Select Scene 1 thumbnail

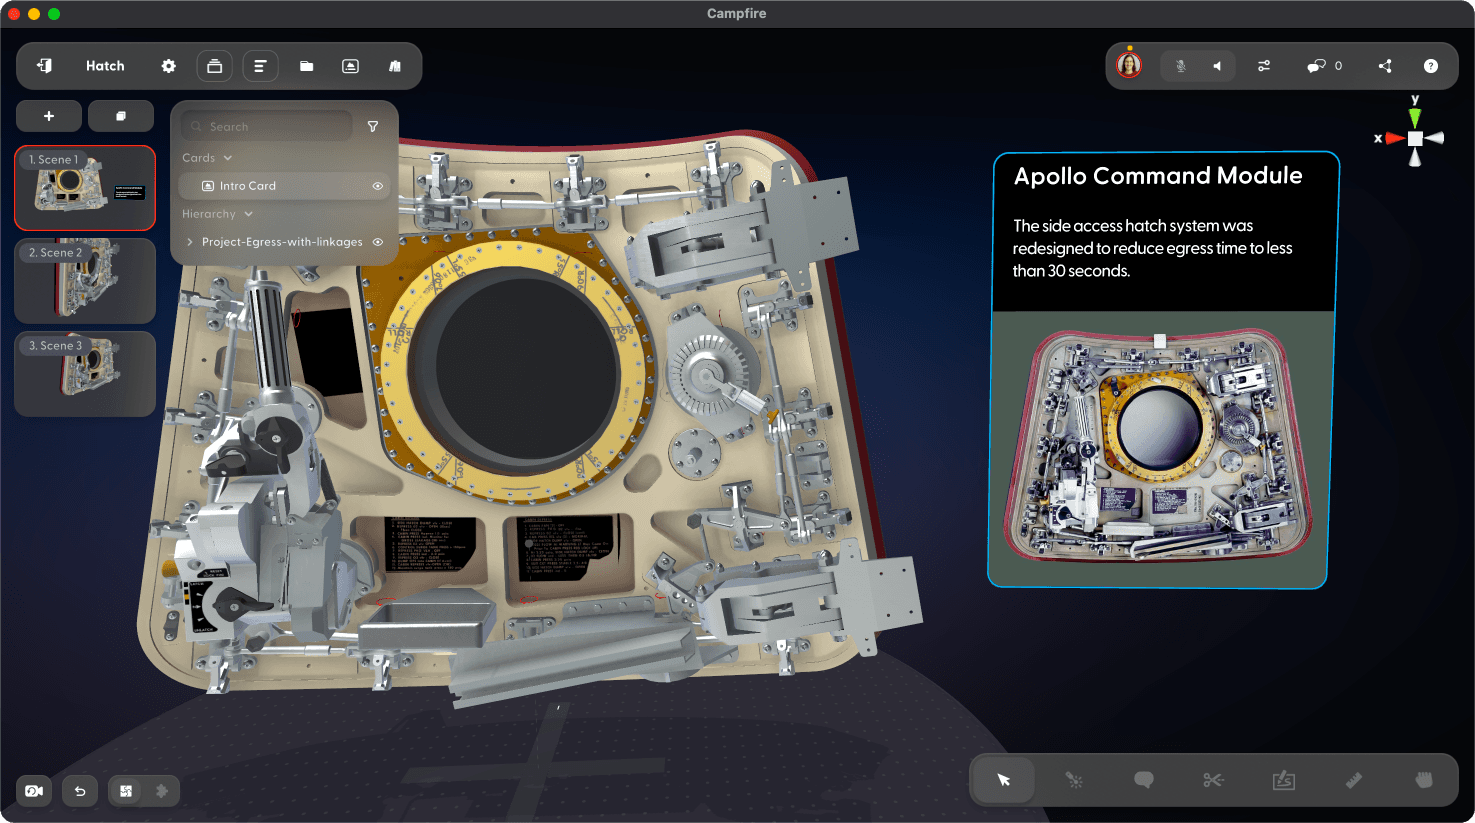(x=85, y=188)
